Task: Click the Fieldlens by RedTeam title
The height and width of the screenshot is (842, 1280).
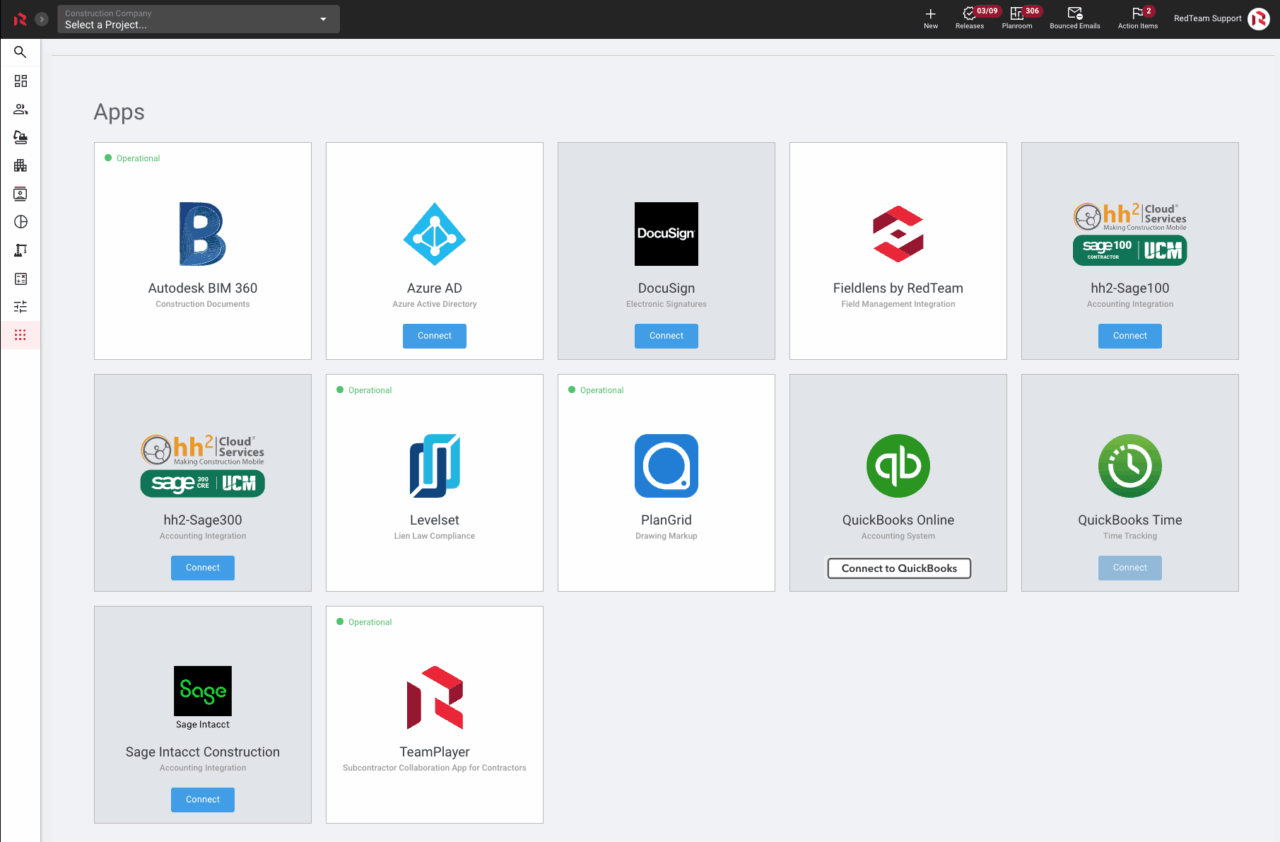Action: coord(898,288)
